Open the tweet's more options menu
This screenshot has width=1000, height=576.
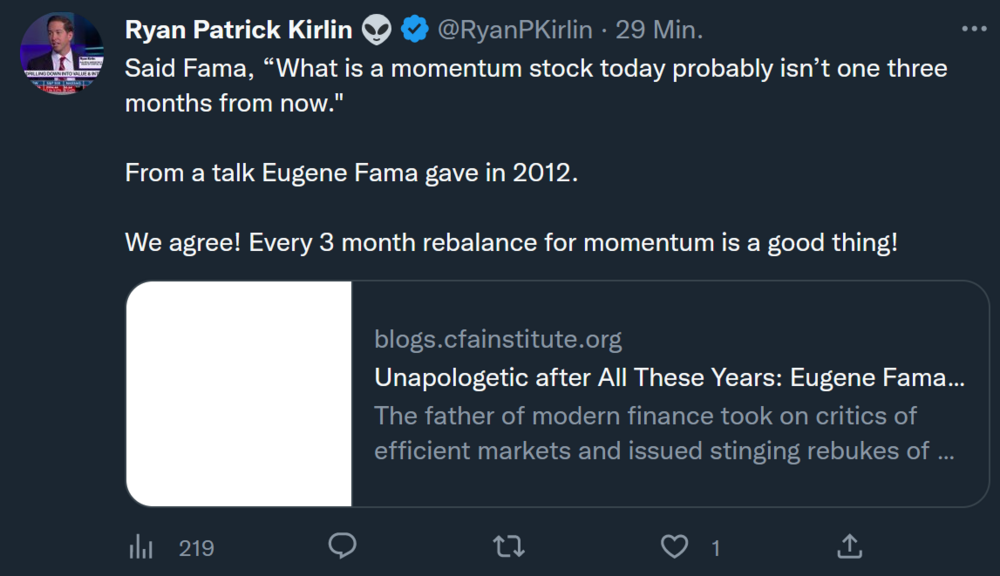pyautogui.click(x=973, y=29)
